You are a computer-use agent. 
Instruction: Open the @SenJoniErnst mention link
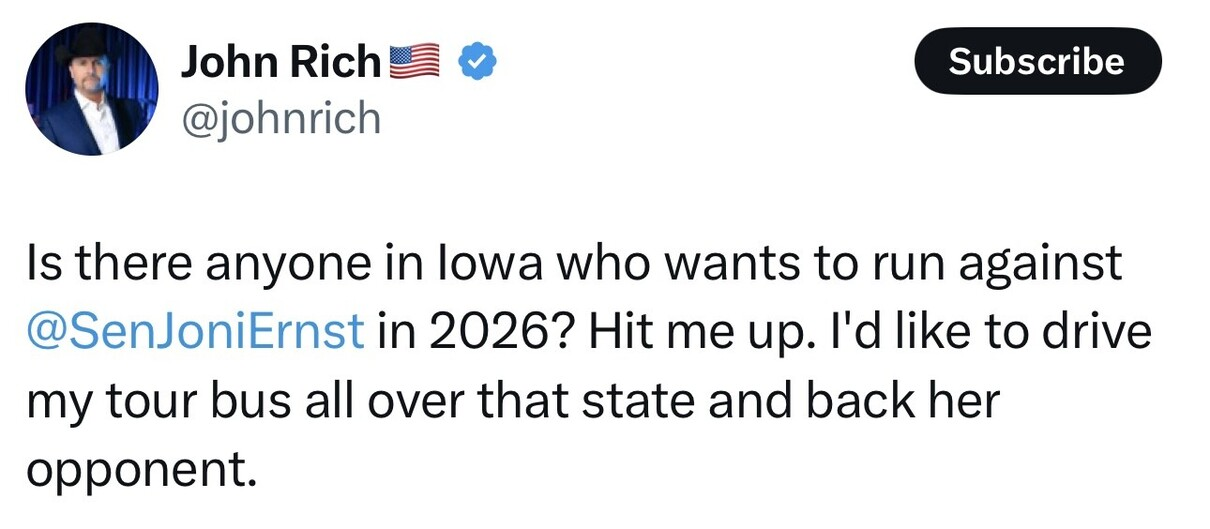[x=195, y=331]
